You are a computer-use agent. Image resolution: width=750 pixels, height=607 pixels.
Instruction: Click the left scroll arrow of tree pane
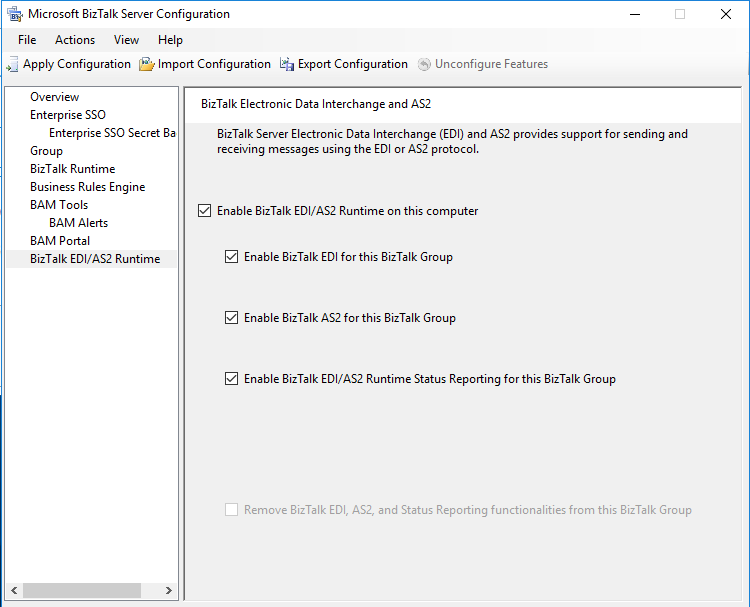coord(14,591)
